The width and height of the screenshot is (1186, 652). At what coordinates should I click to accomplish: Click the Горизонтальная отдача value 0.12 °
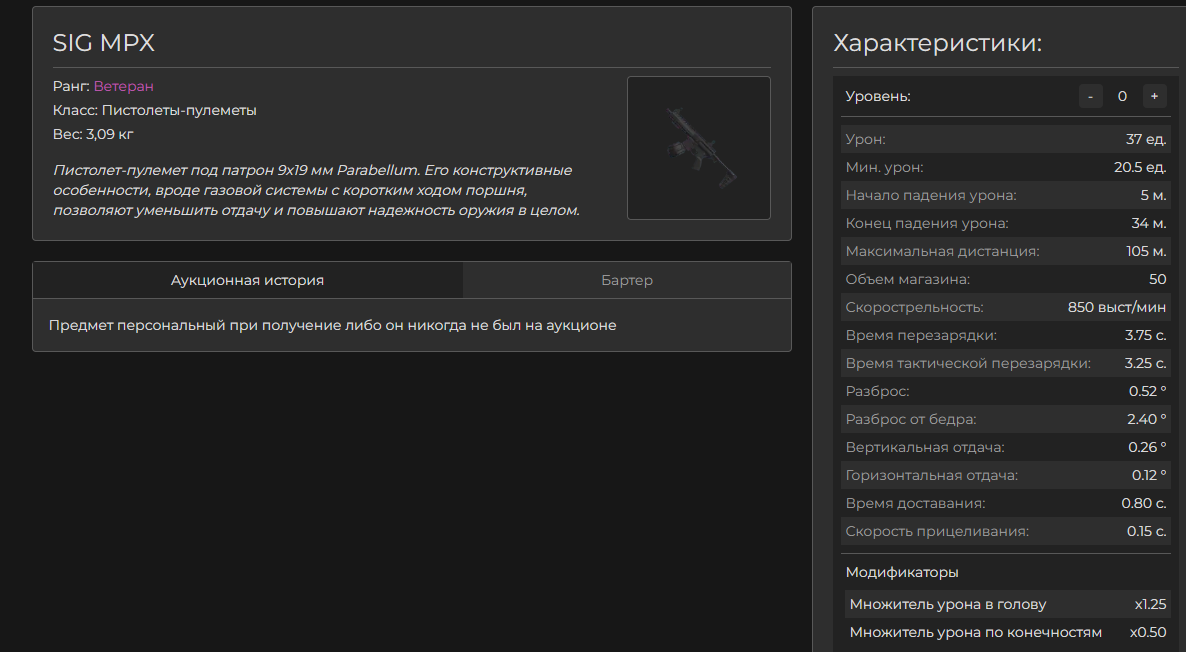click(1149, 475)
